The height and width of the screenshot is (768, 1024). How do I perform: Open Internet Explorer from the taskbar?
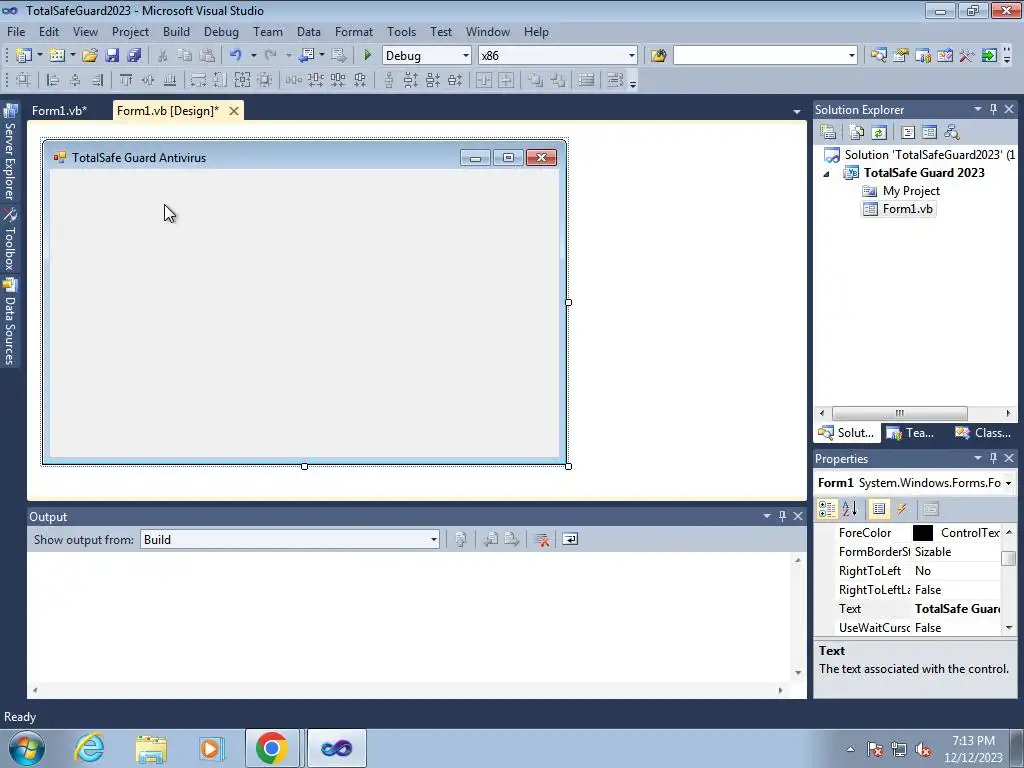pyautogui.click(x=89, y=748)
